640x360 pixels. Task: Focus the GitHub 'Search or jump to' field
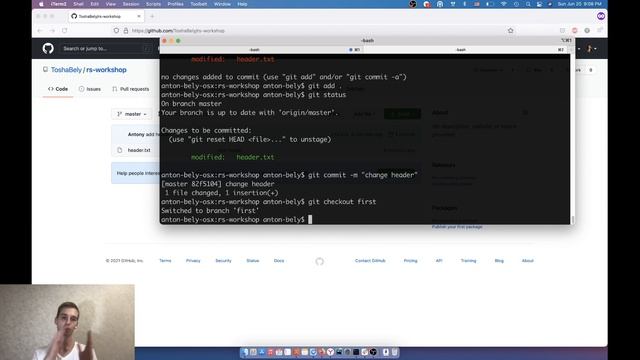coord(106,49)
